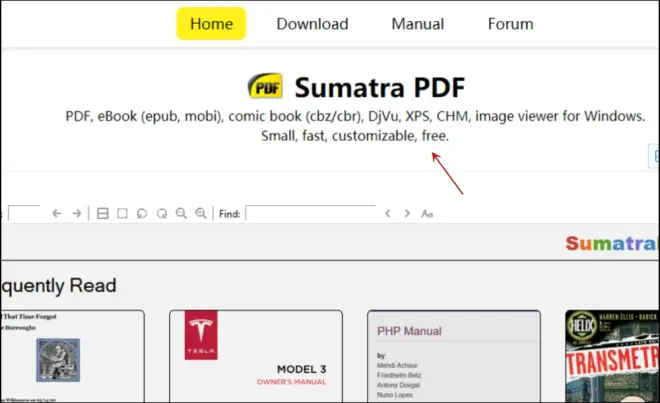Click the Find text input field

click(x=309, y=213)
